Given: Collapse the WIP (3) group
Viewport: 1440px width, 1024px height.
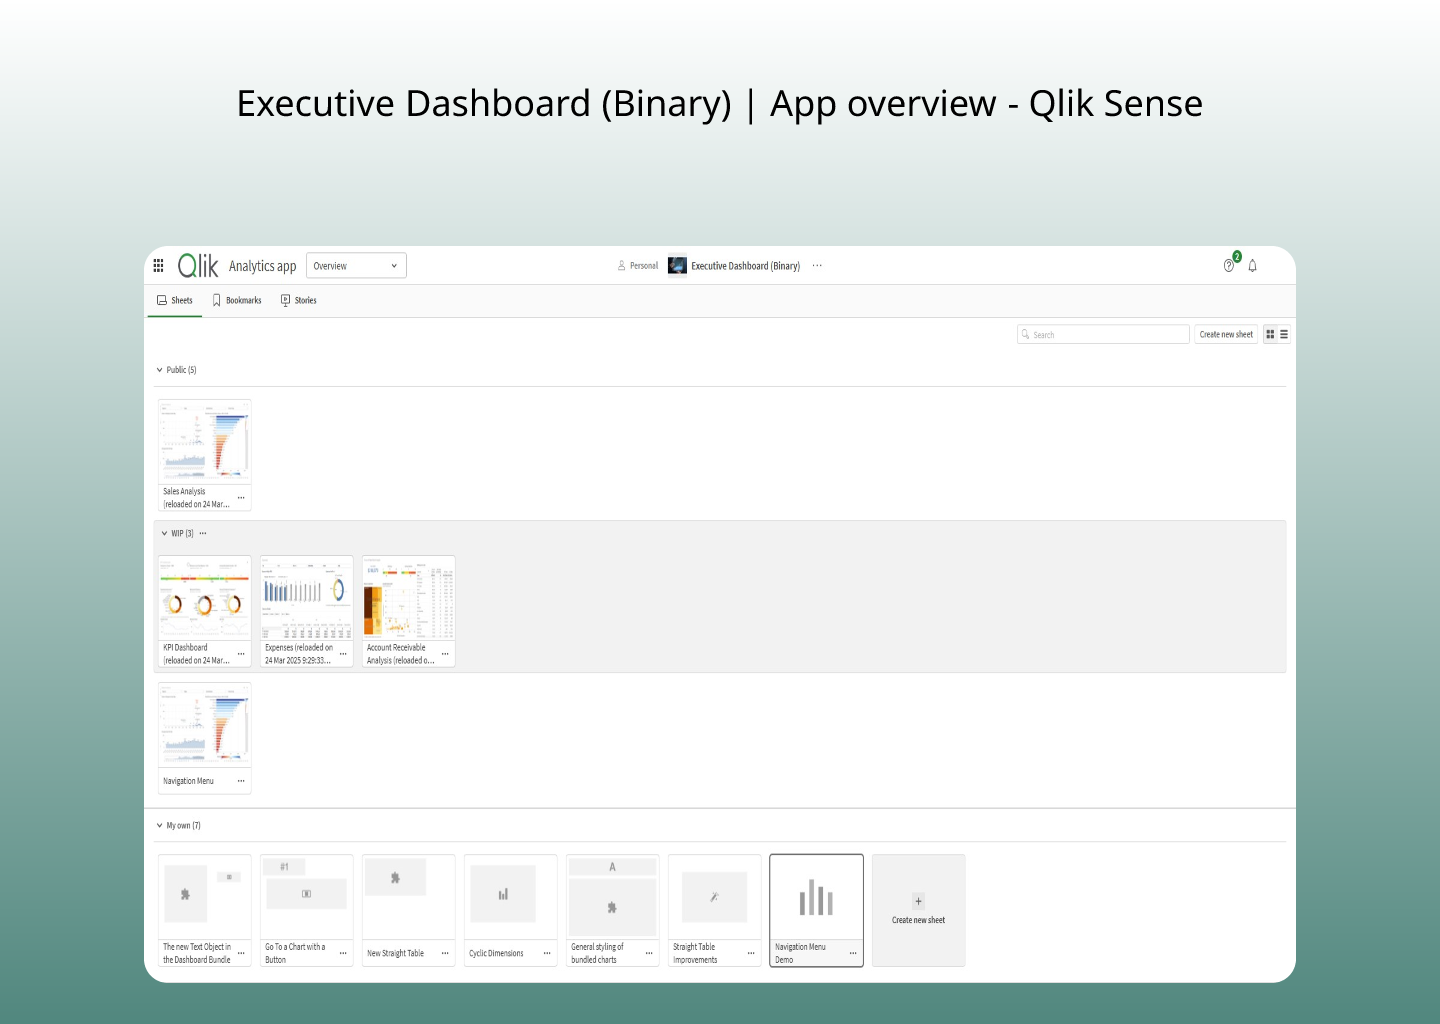Looking at the screenshot, I should (164, 534).
